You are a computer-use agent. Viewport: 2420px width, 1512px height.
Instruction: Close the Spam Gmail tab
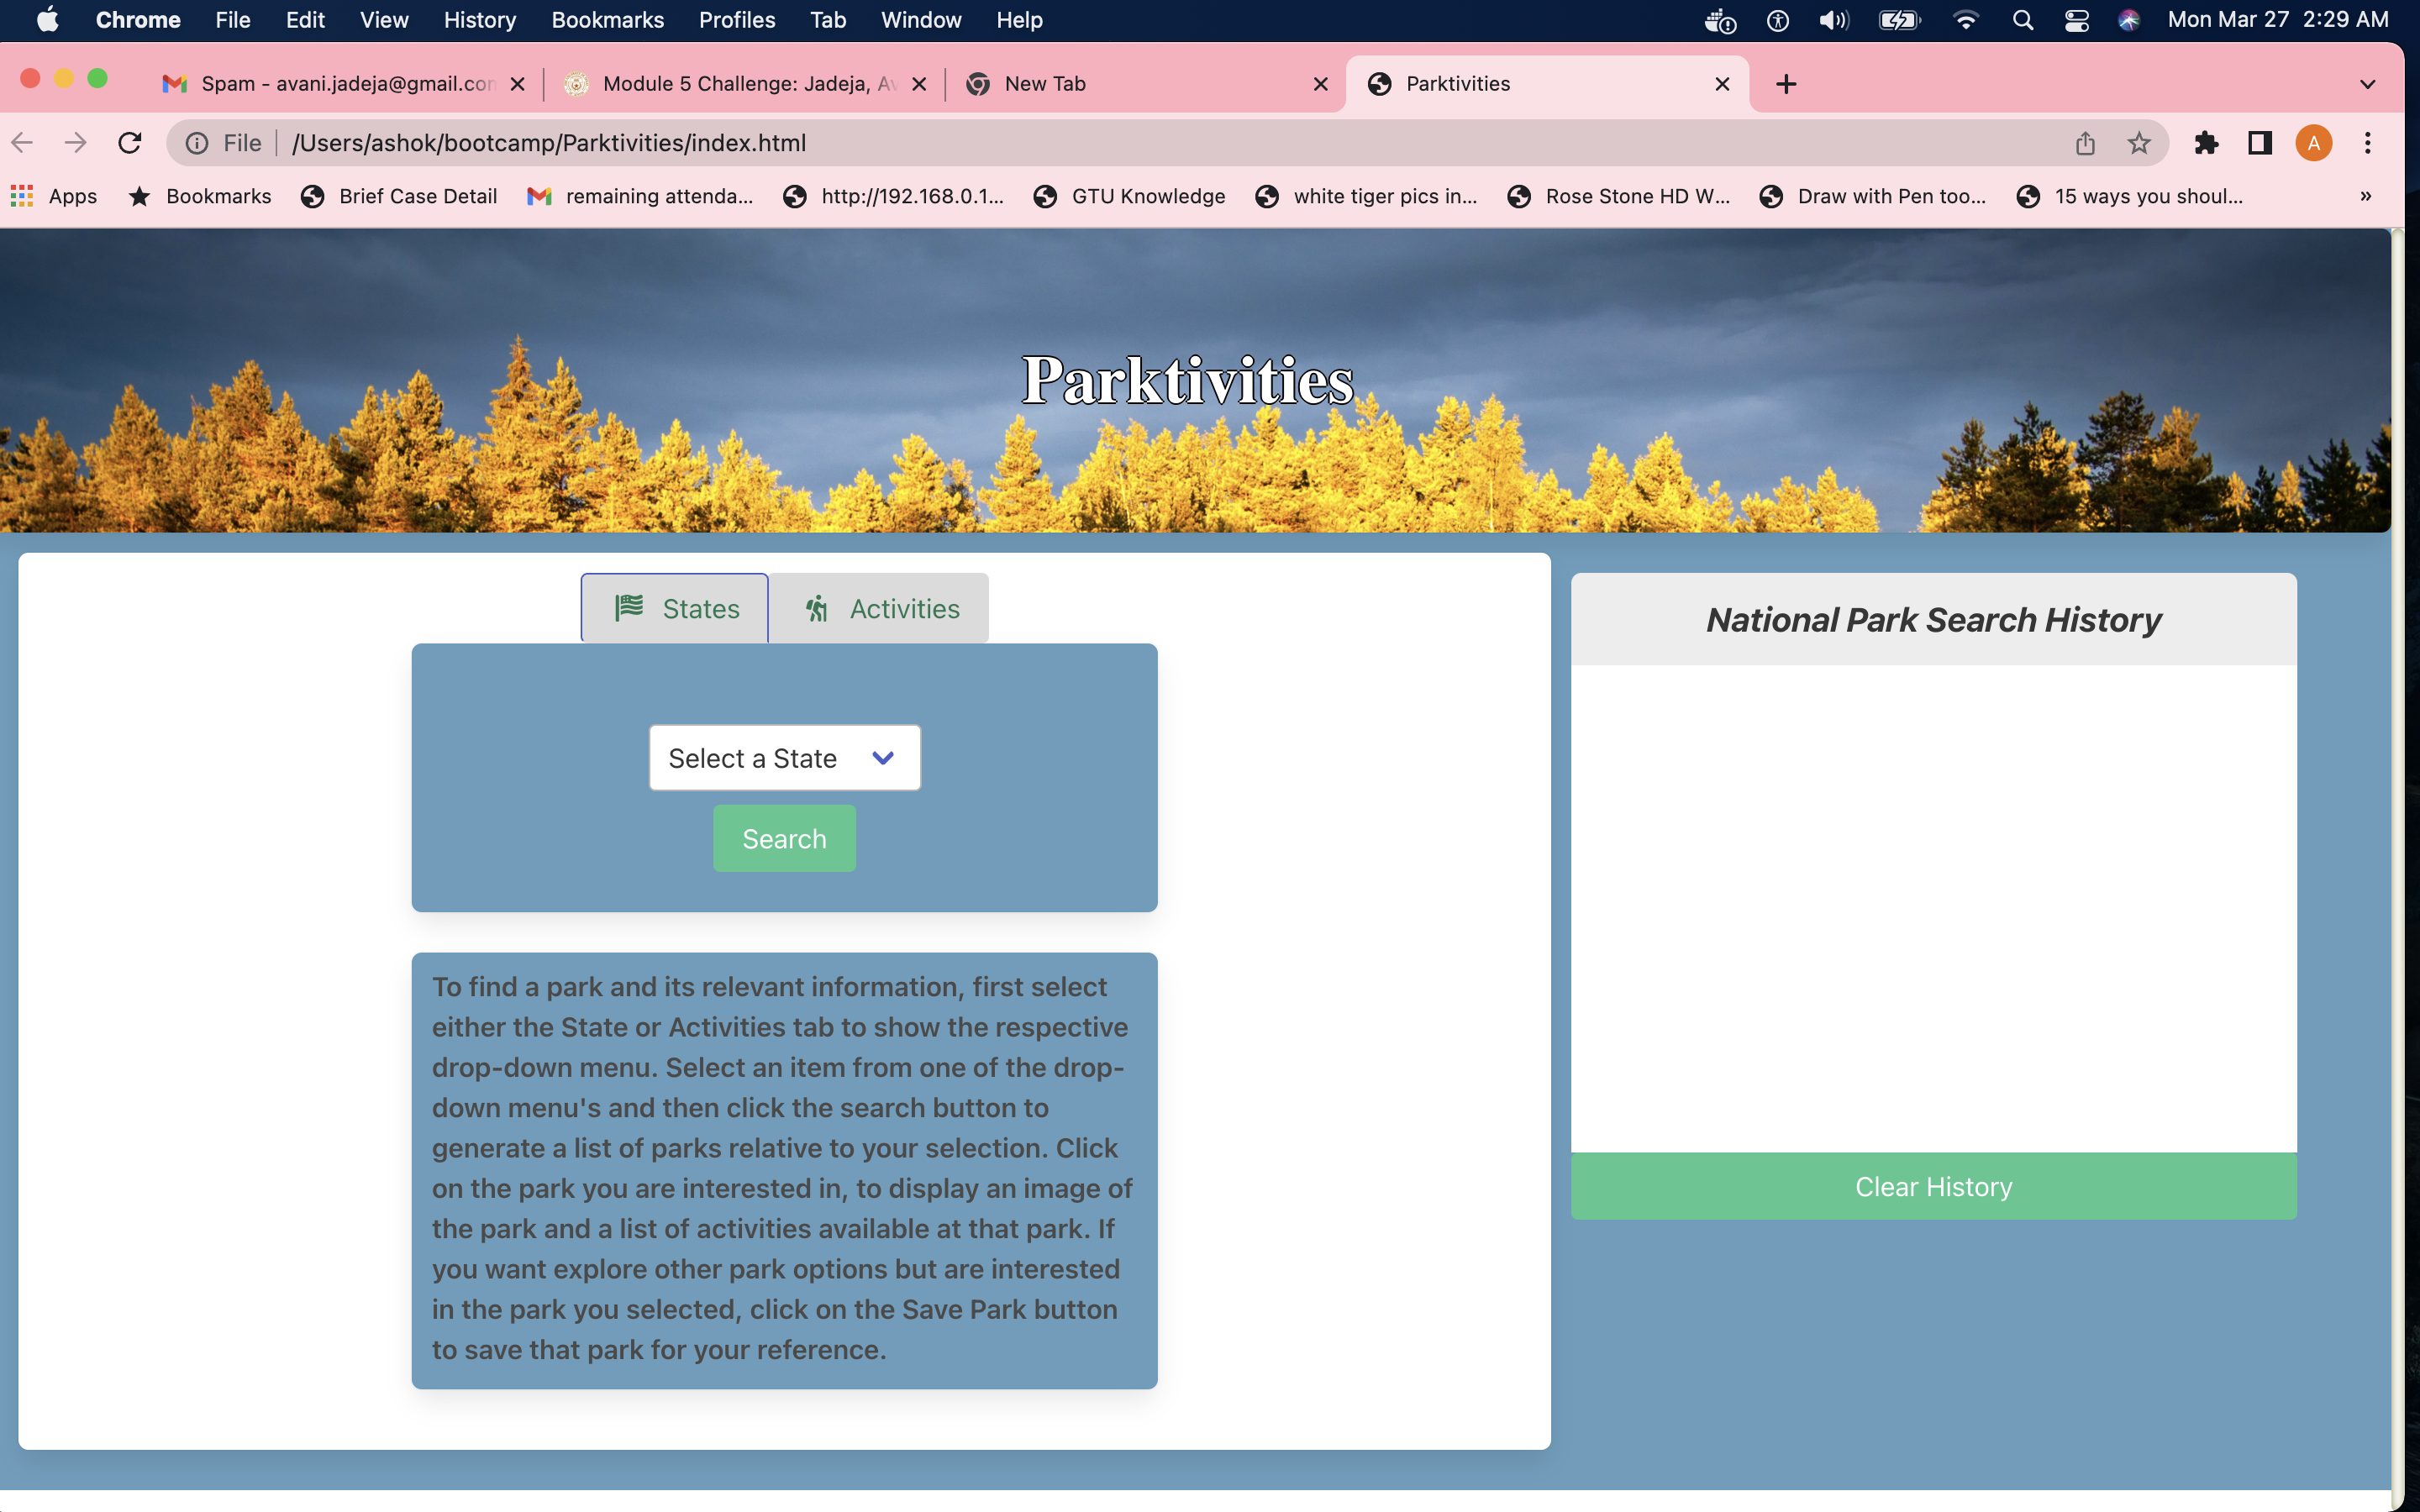(517, 84)
